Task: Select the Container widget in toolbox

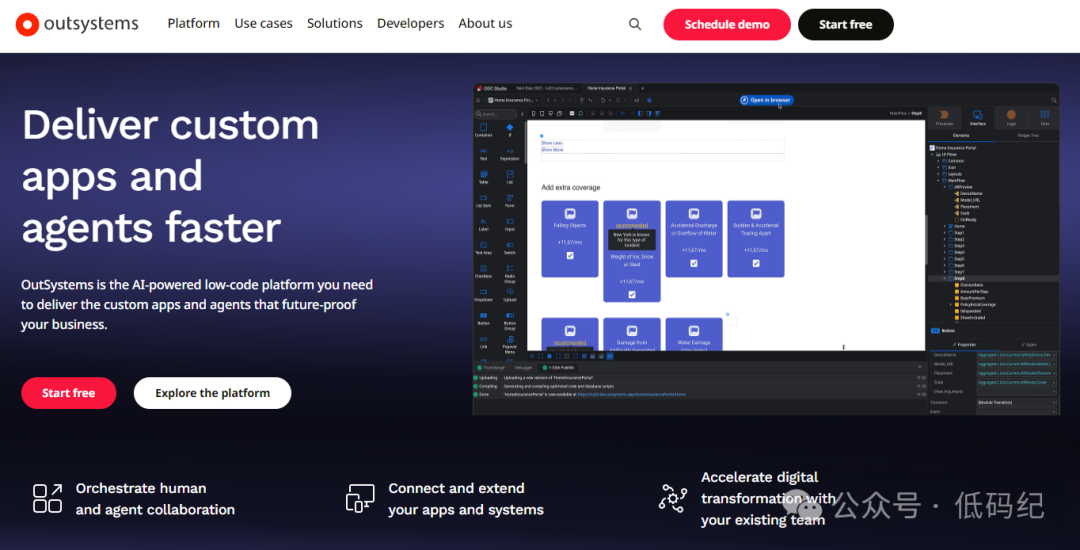Action: [x=484, y=130]
